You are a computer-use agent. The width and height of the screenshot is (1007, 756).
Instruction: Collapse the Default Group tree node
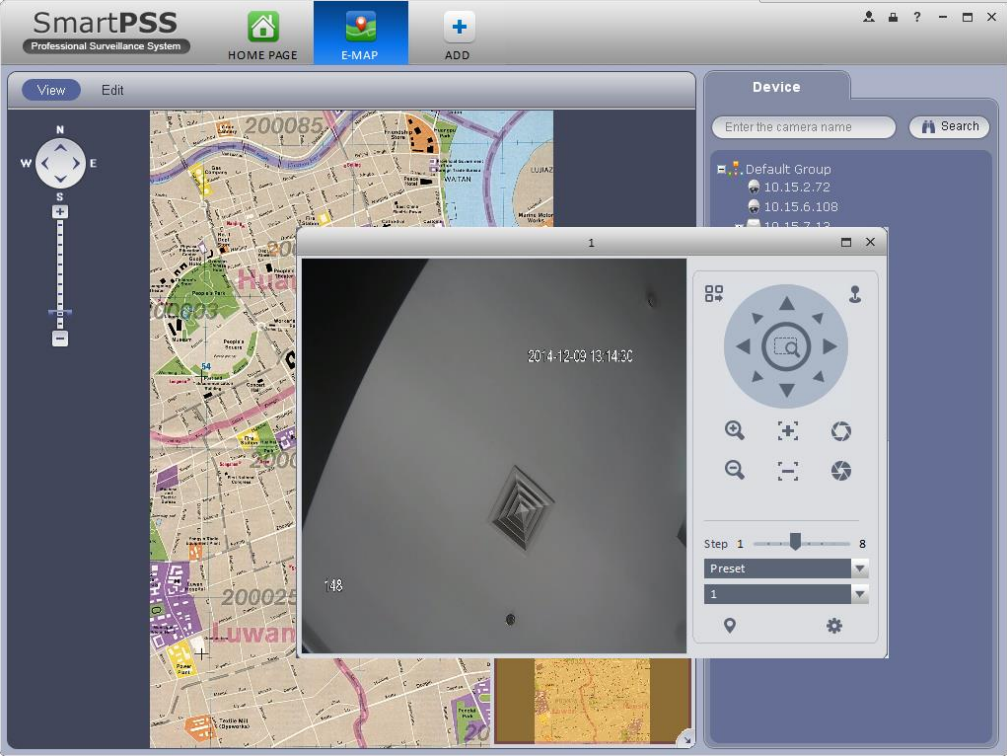click(x=721, y=169)
